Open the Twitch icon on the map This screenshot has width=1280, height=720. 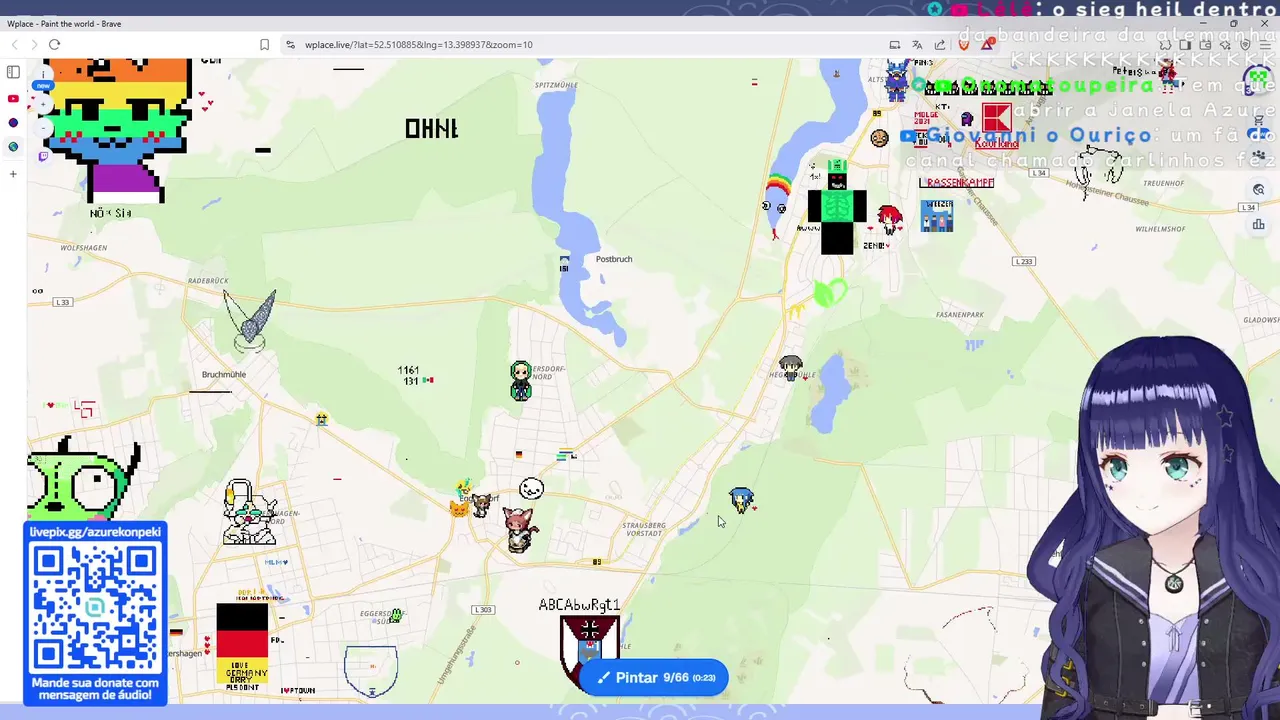(x=43, y=156)
